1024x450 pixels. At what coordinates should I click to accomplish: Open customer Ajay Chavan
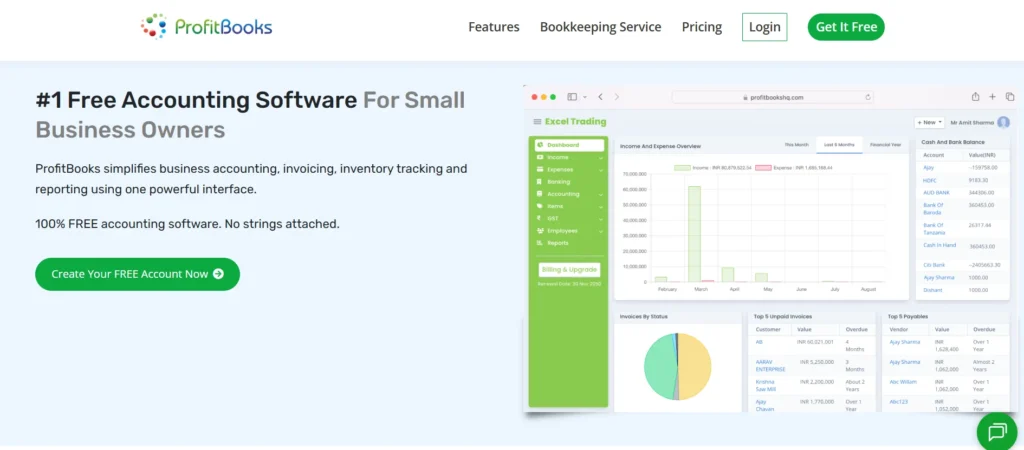[765, 406]
